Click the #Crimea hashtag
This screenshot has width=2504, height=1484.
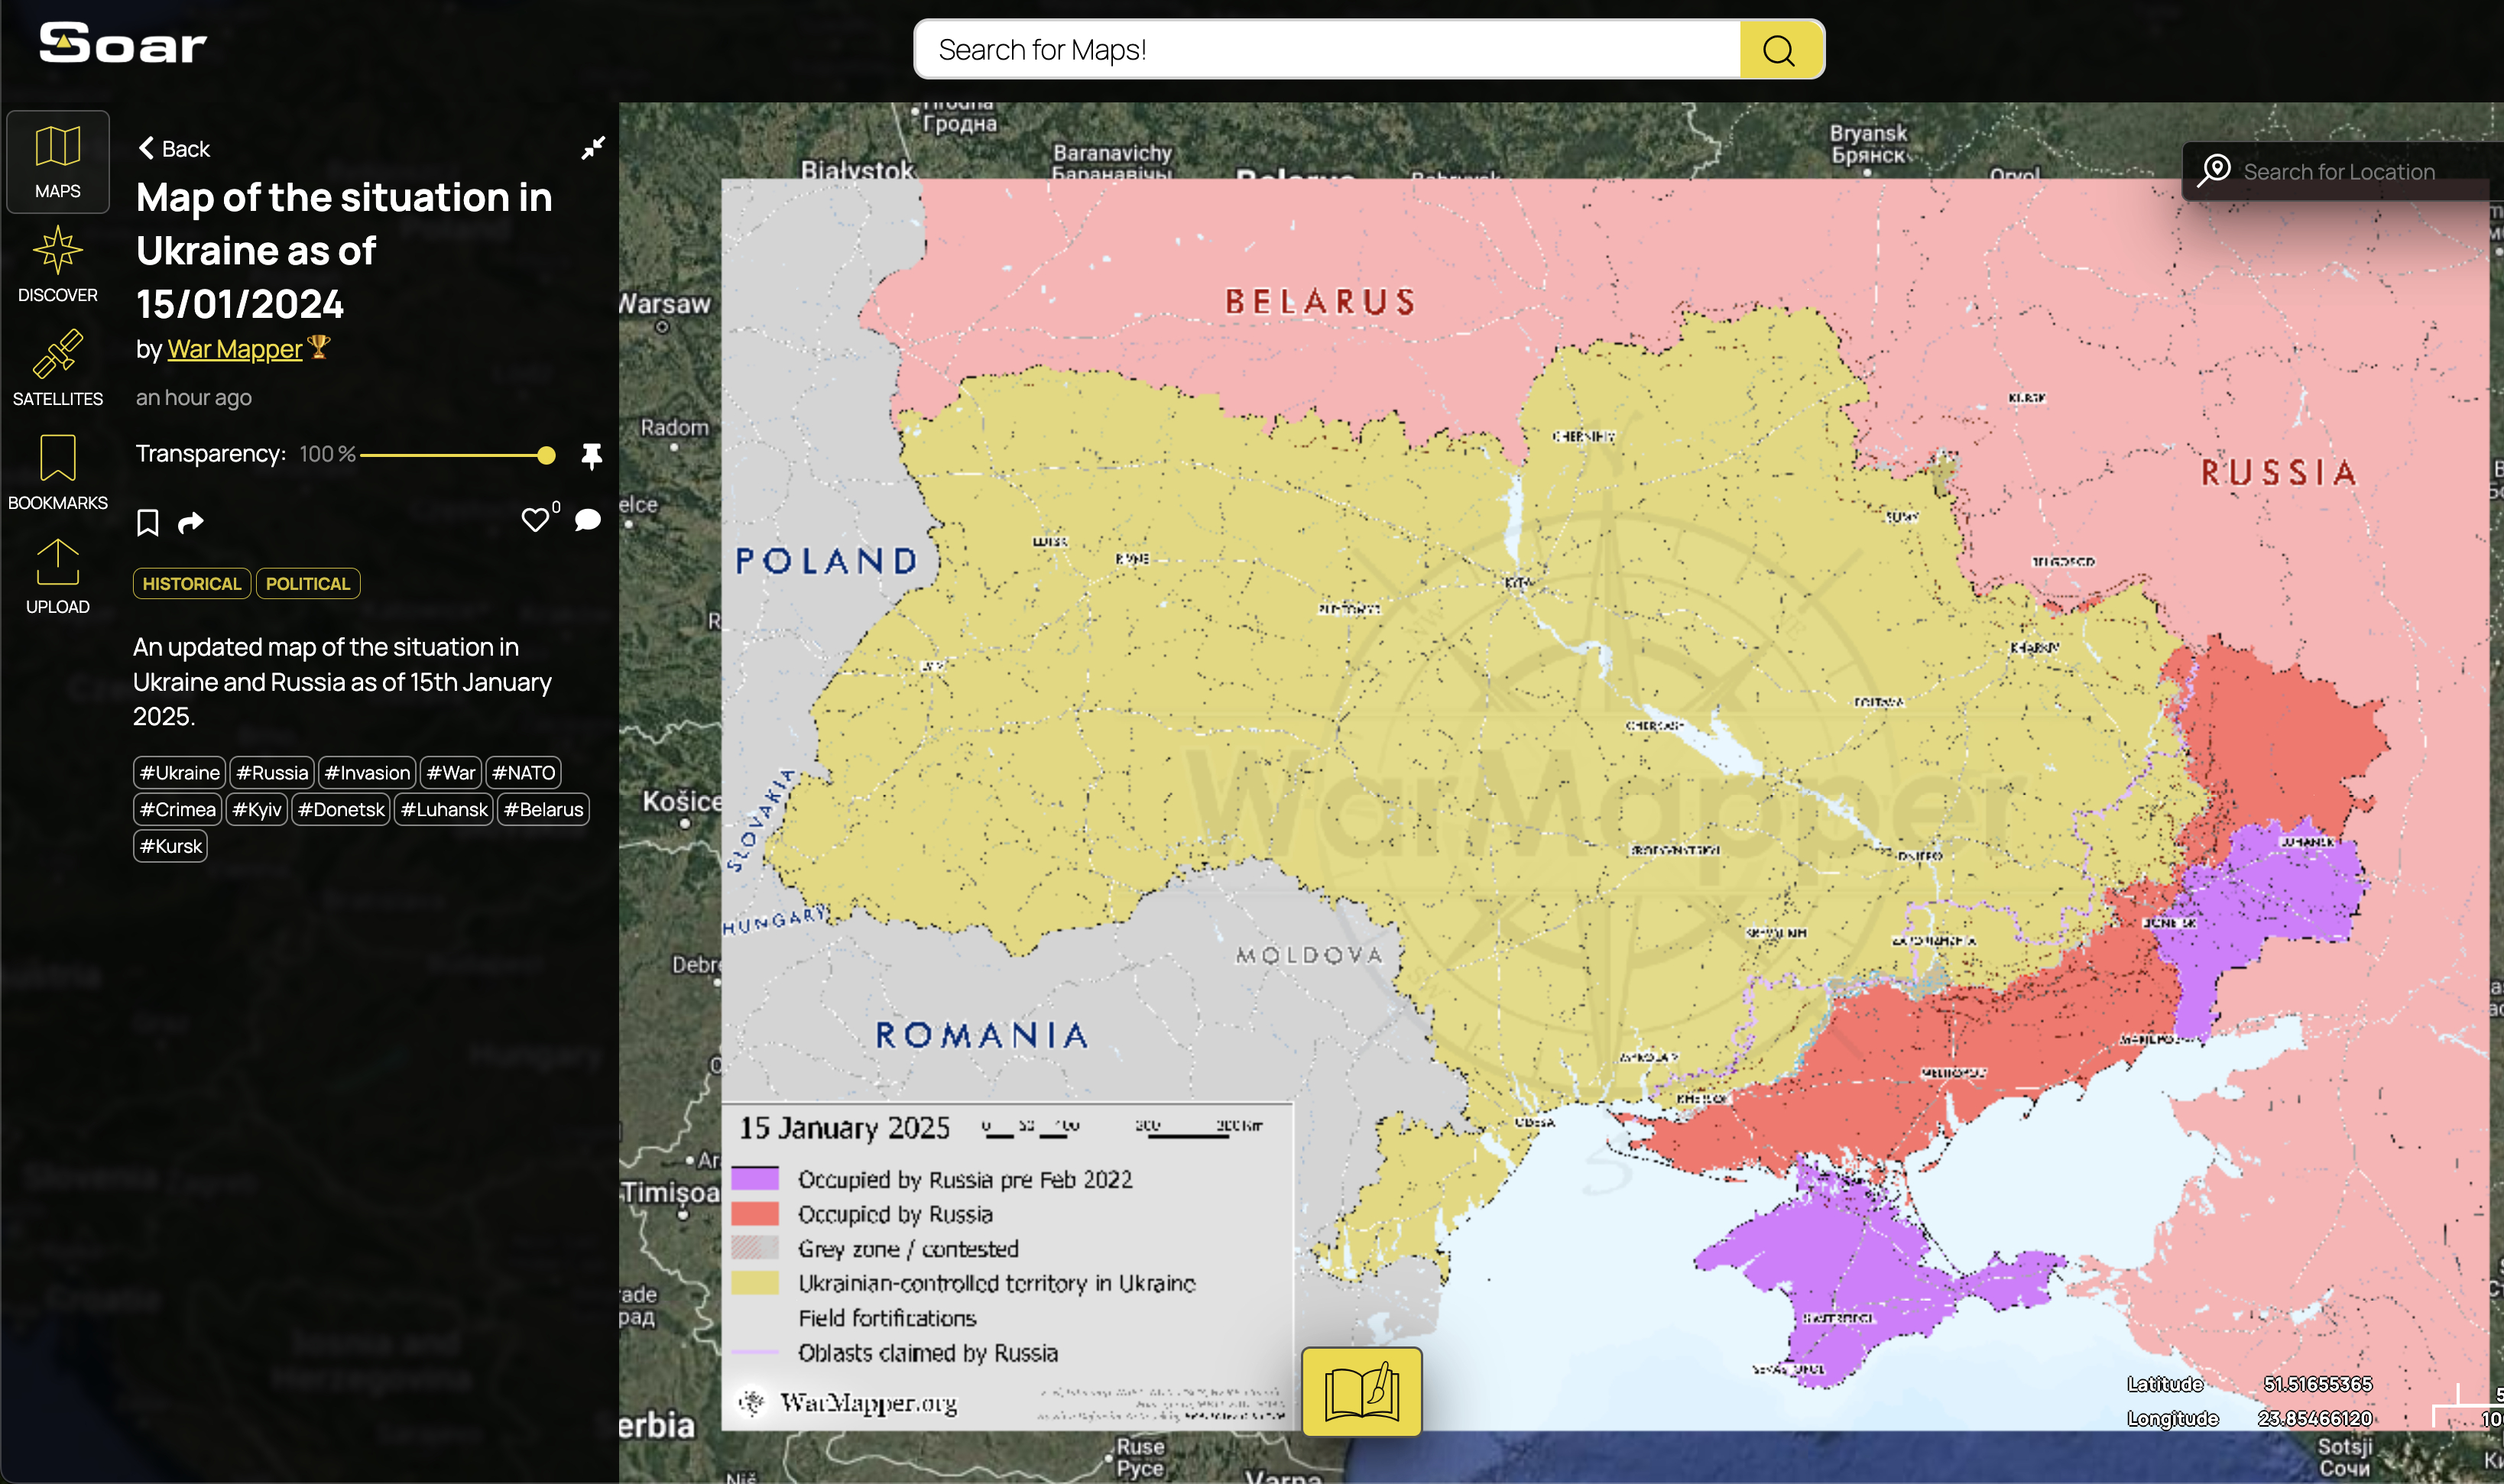[x=178, y=810]
